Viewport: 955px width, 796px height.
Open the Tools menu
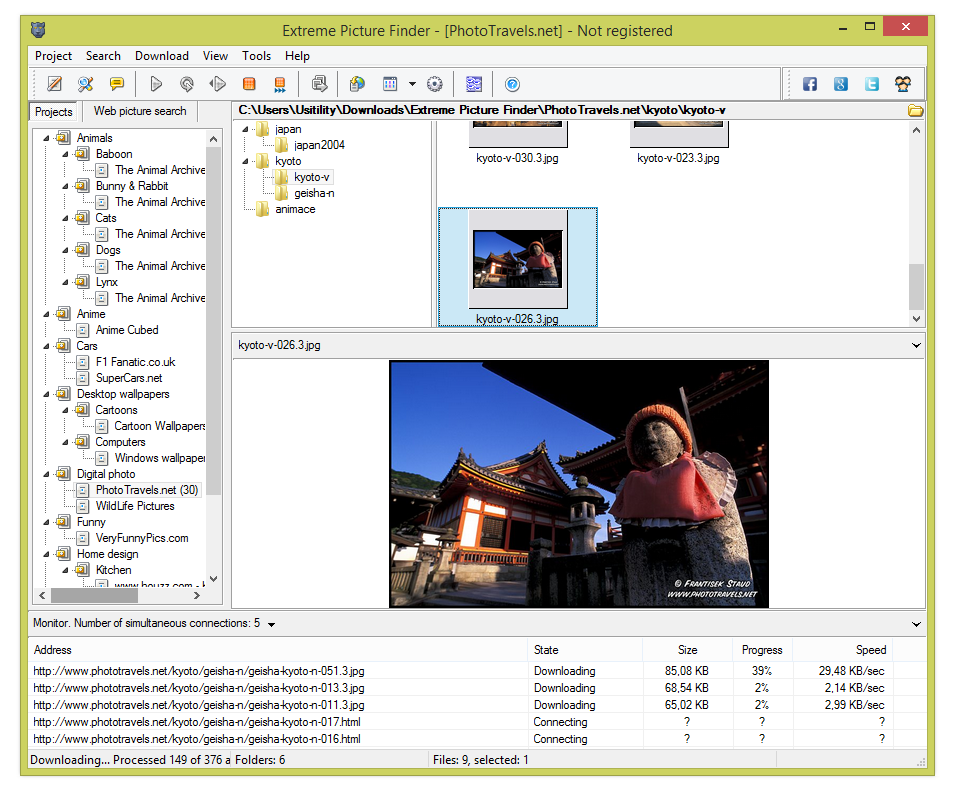(x=256, y=56)
